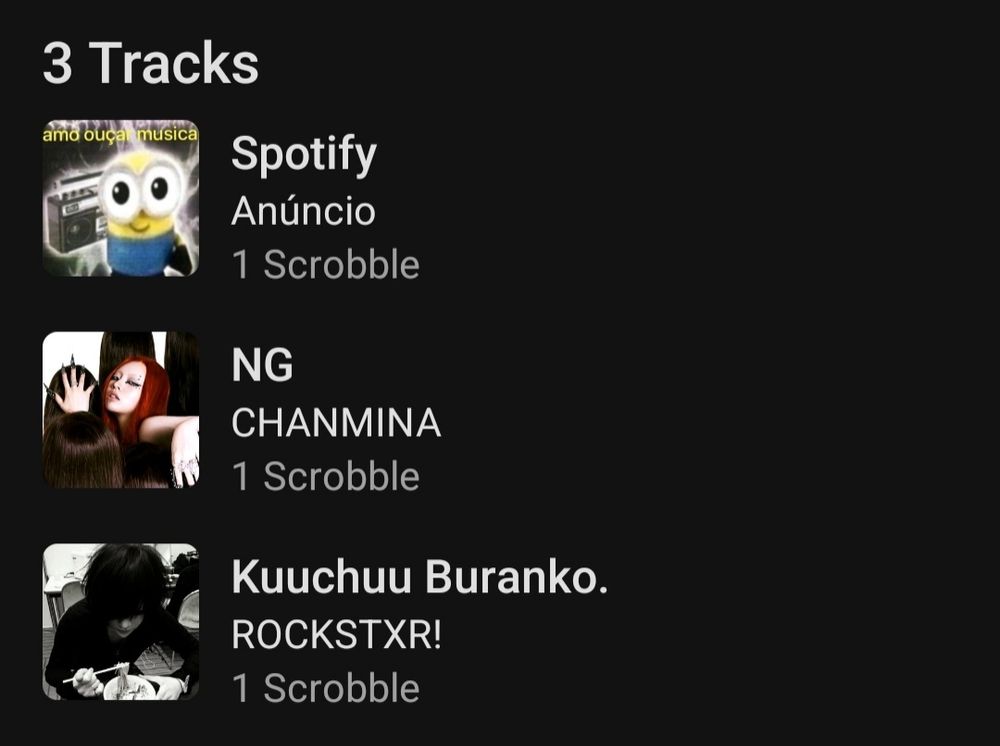Select the Kuuchuu Buranko. track title

[420, 576]
